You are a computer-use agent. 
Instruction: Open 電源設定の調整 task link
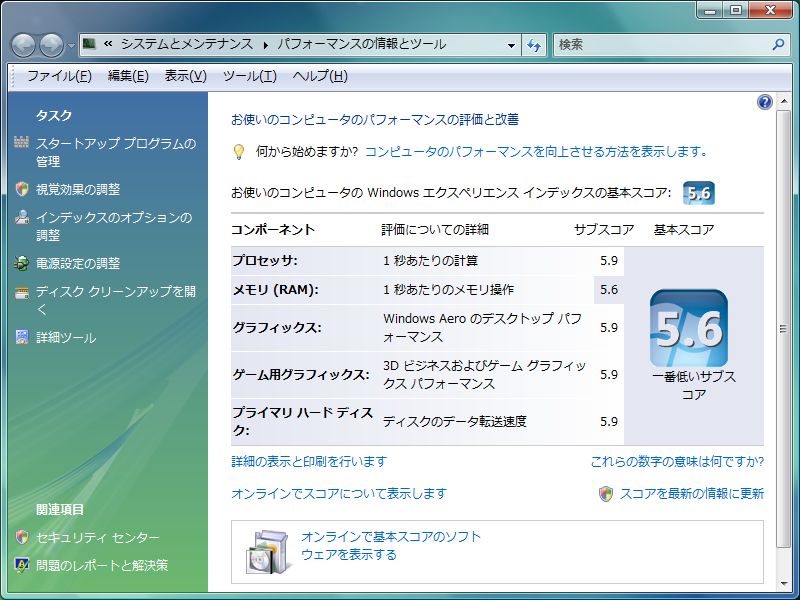78,263
